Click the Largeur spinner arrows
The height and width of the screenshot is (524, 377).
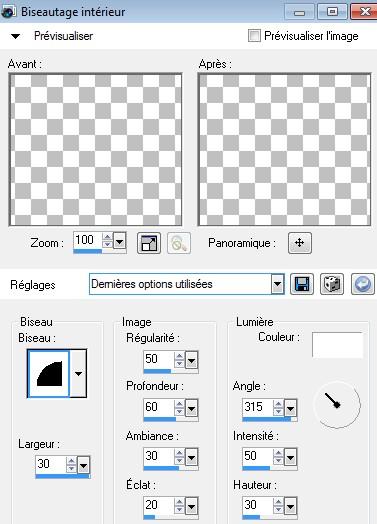click(x=71, y=465)
